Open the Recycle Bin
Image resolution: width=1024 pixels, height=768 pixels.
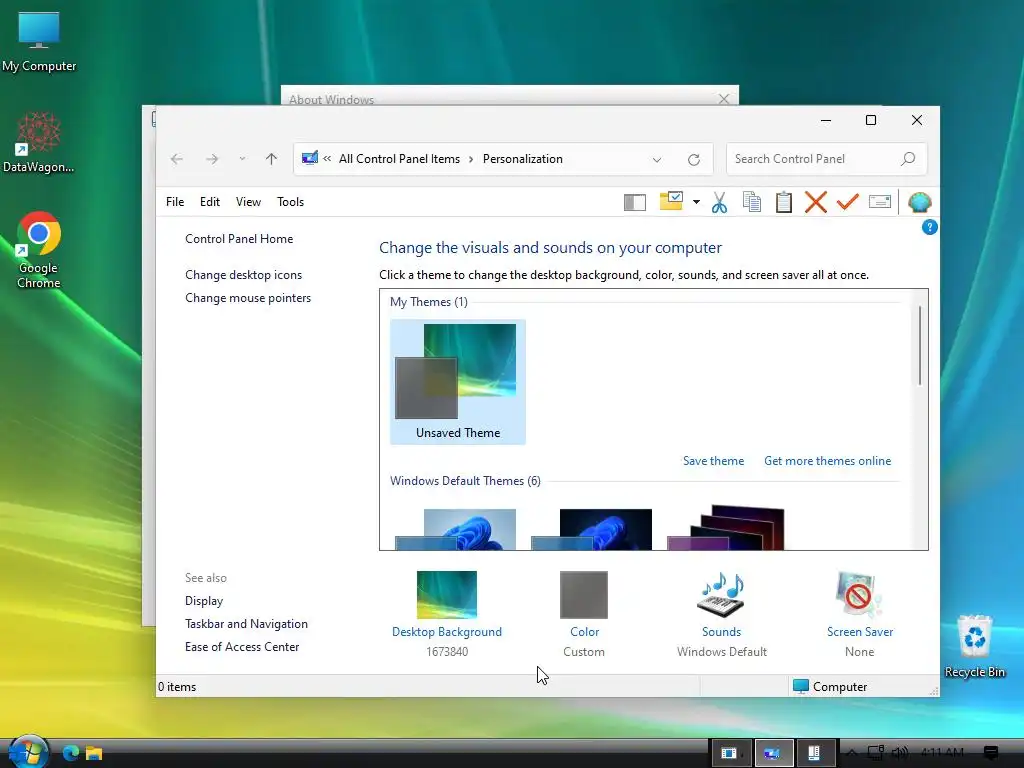click(x=974, y=646)
